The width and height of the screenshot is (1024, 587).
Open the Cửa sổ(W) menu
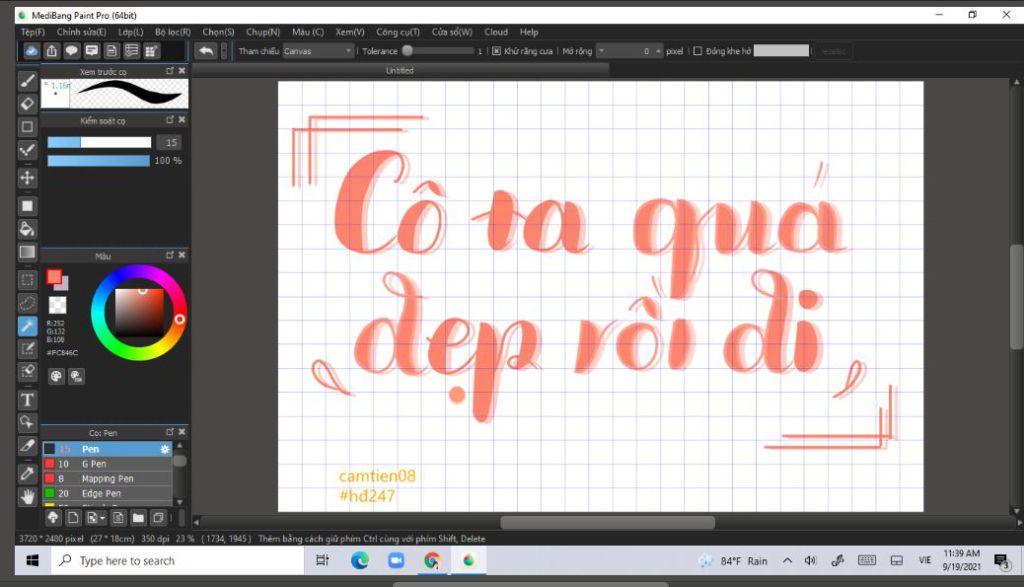452,32
